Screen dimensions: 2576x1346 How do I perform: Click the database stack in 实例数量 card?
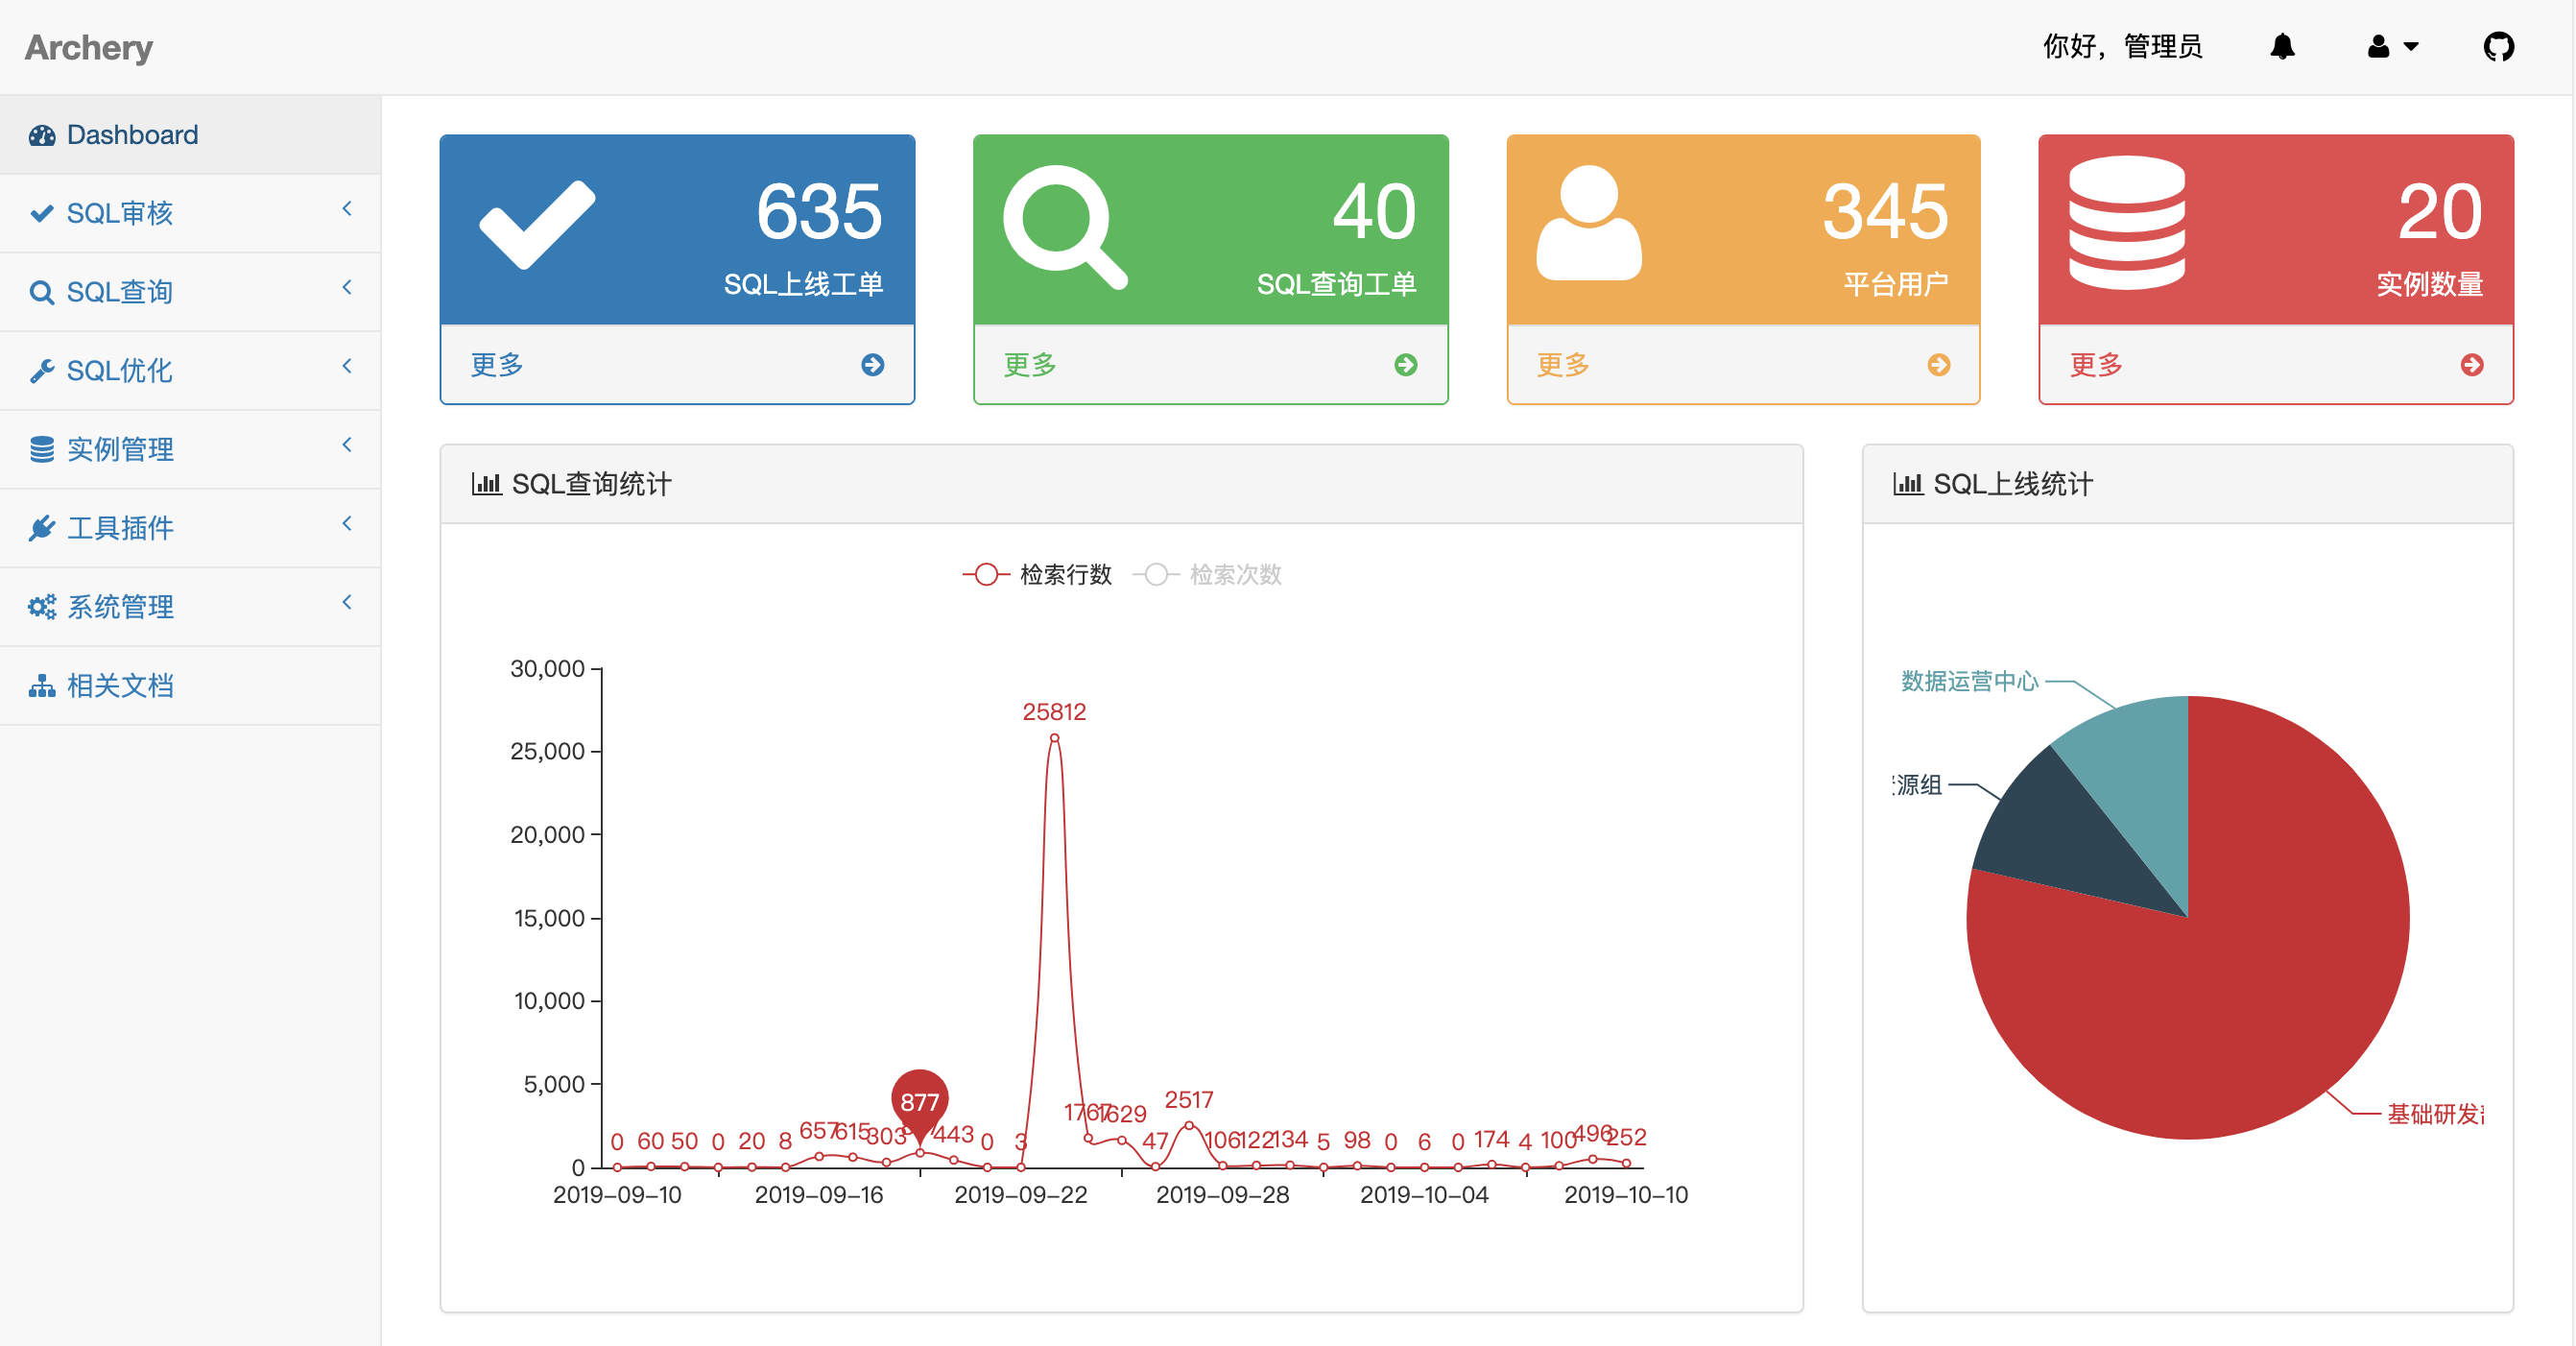click(2127, 223)
